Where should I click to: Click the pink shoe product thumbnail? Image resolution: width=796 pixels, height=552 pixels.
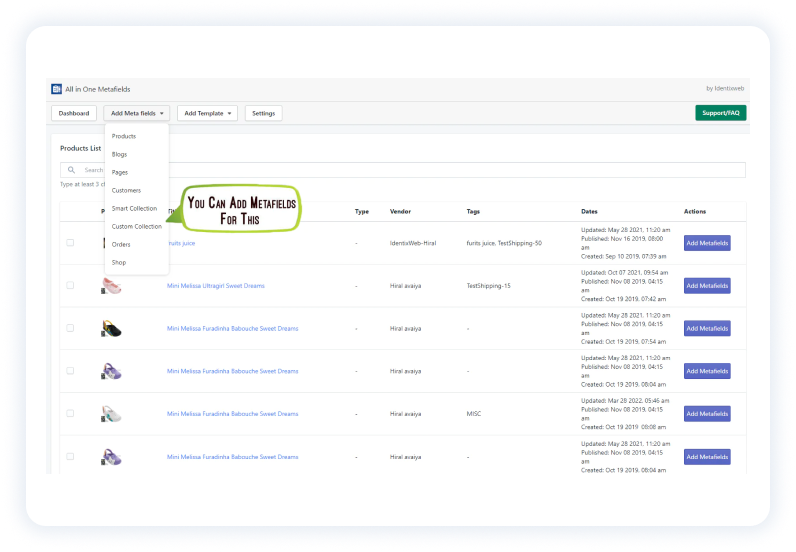(x=111, y=286)
